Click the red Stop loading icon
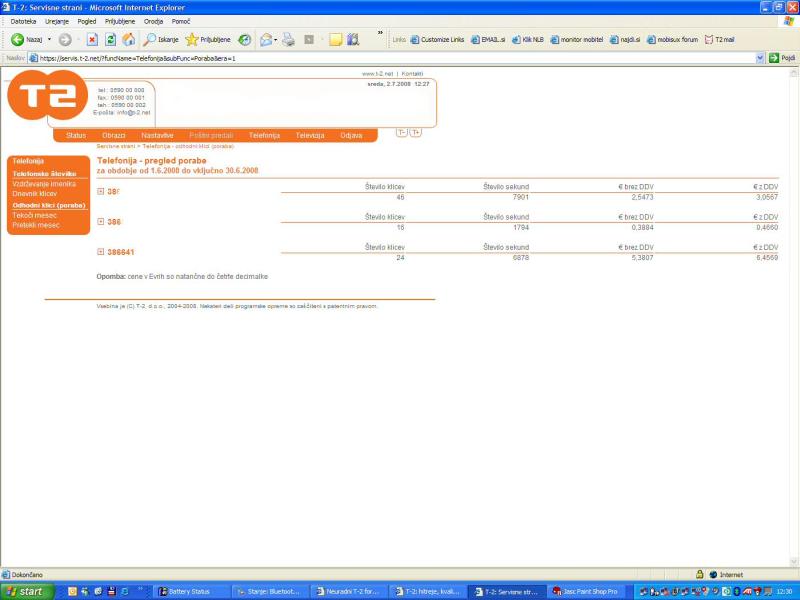The width and height of the screenshot is (800, 600). [92, 40]
